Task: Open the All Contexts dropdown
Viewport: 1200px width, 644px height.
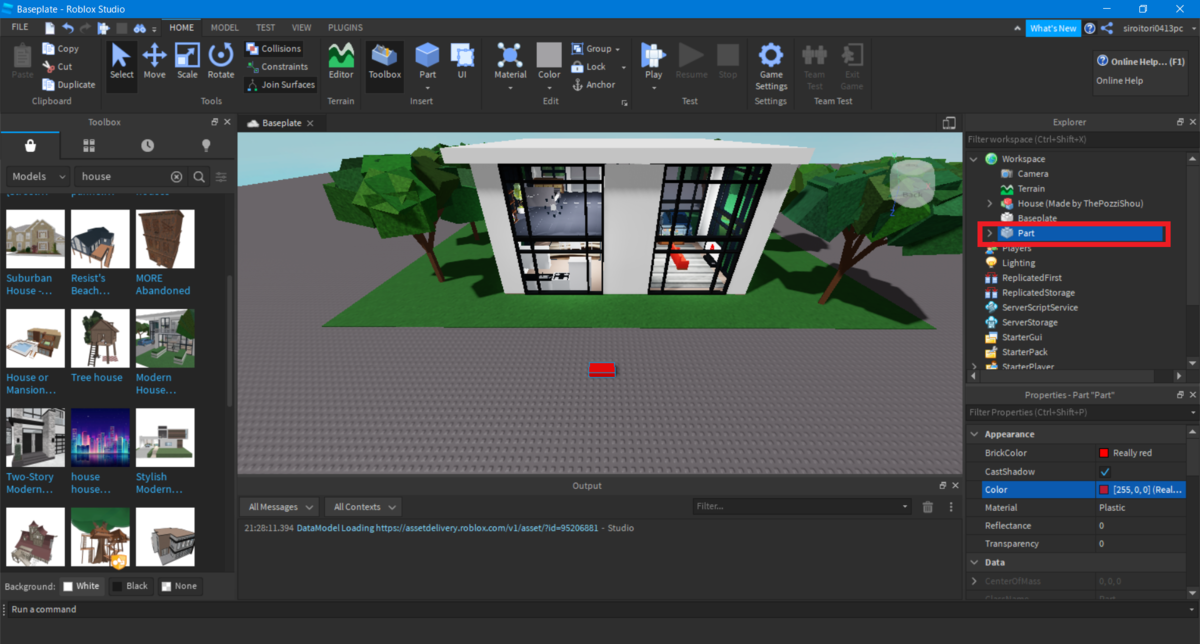Action: click(364, 507)
